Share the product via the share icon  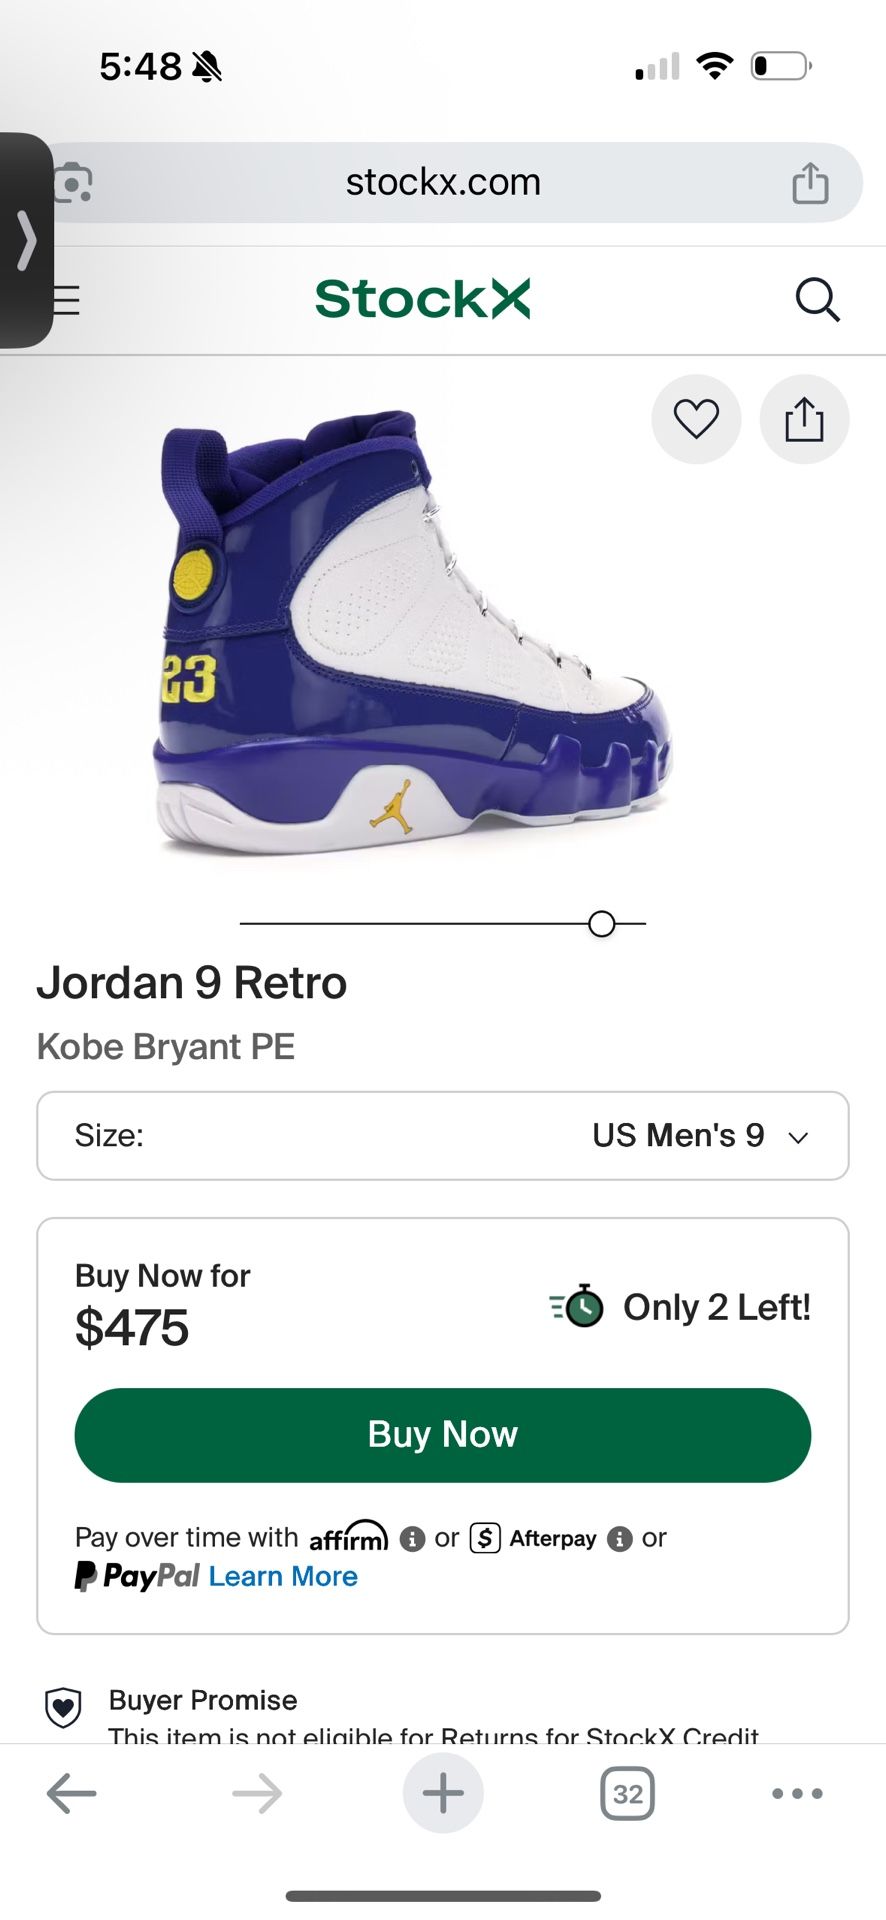(804, 419)
